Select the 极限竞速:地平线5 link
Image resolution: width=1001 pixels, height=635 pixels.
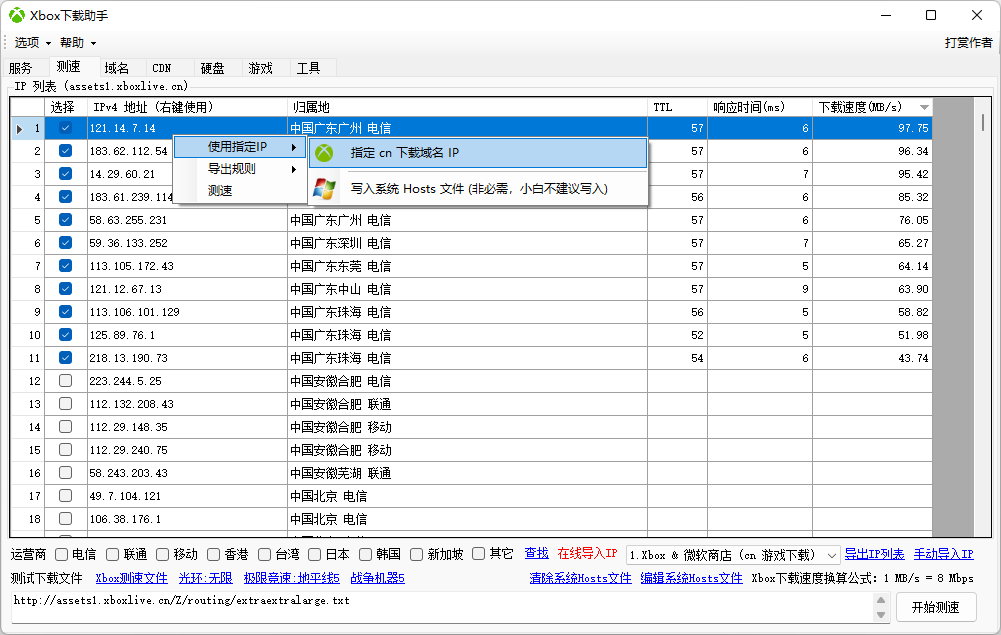[292, 578]
